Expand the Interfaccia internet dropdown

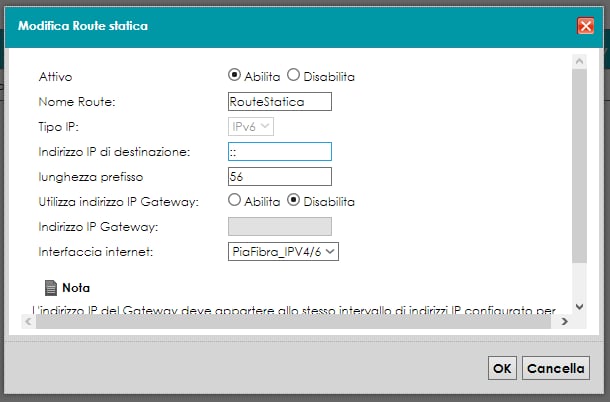point(284,252)
